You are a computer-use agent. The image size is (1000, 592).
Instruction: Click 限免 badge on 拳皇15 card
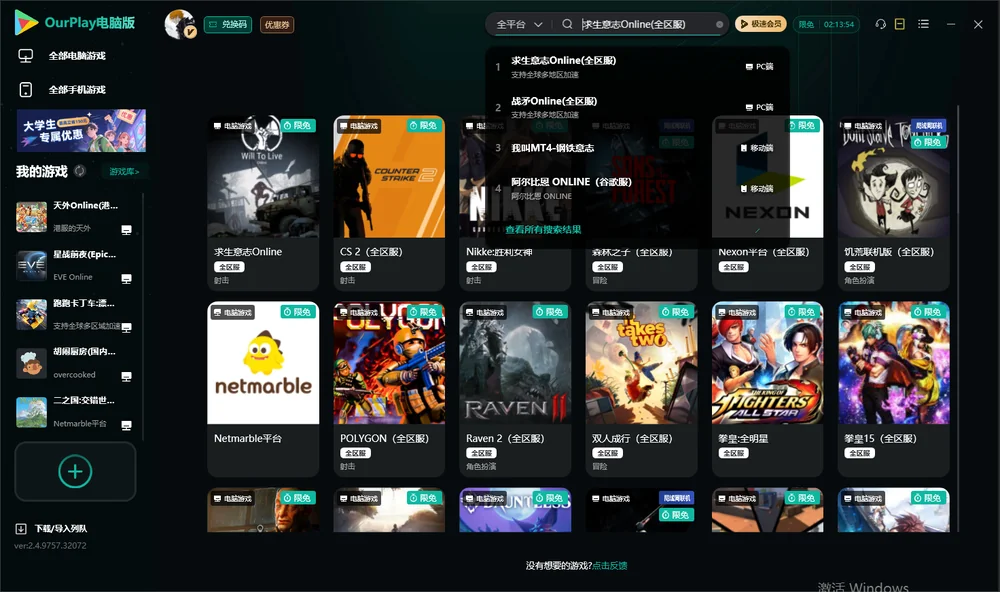[929, 311]
